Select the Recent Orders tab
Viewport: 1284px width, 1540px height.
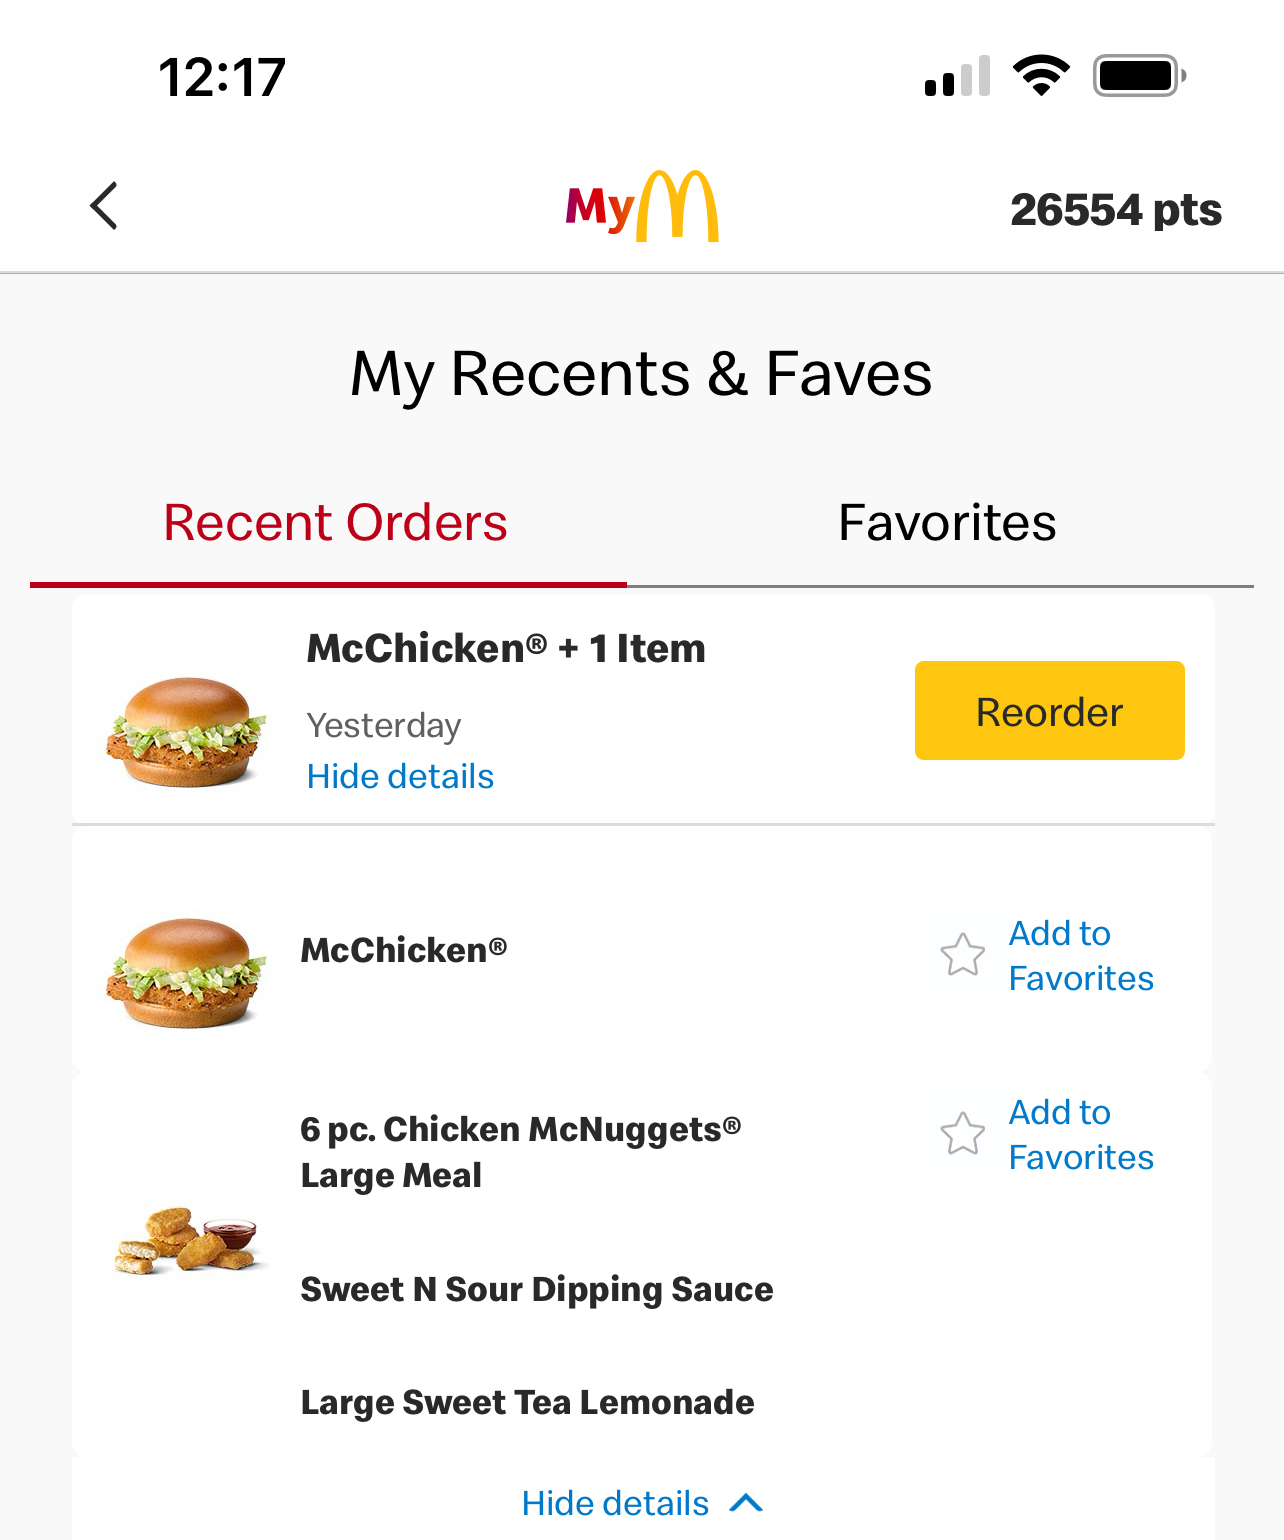point(335,523)
